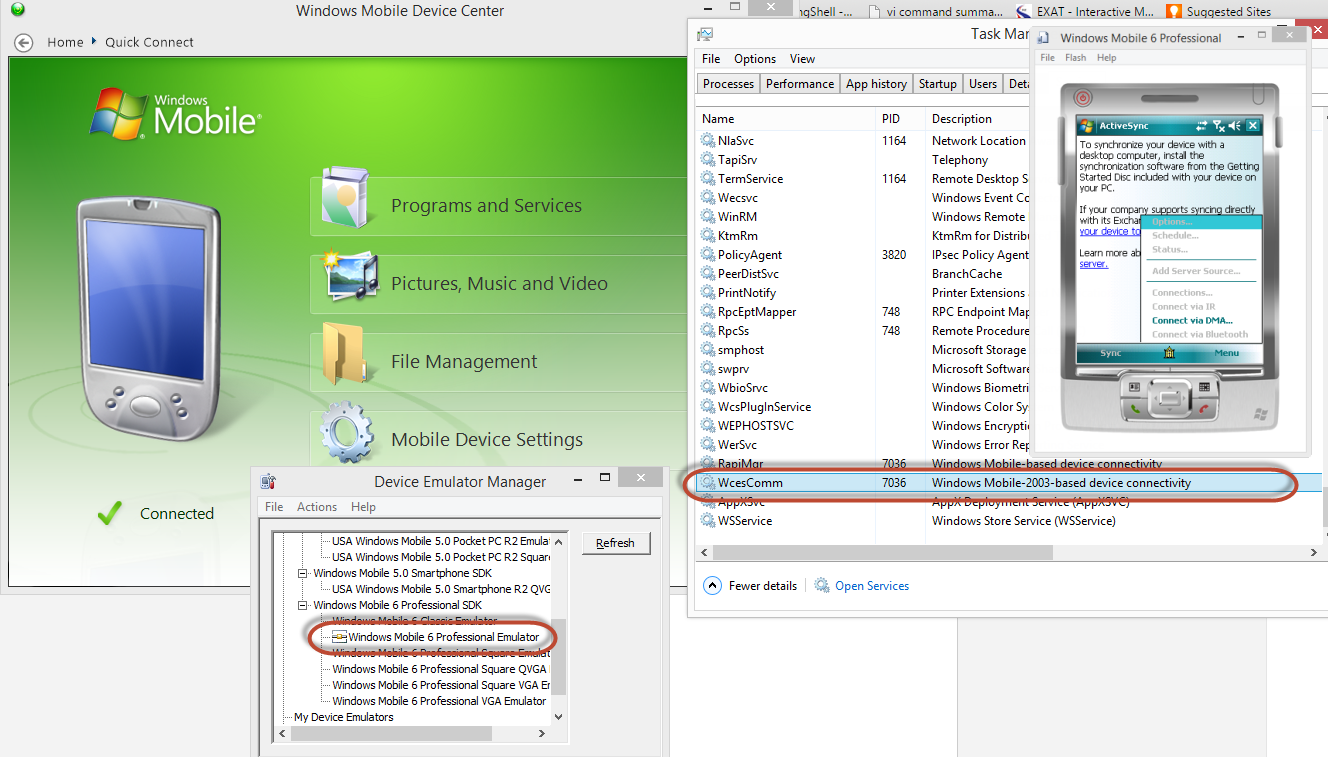
Task: Click the Suggested Sites bookmark icon
Action: 1173,12
